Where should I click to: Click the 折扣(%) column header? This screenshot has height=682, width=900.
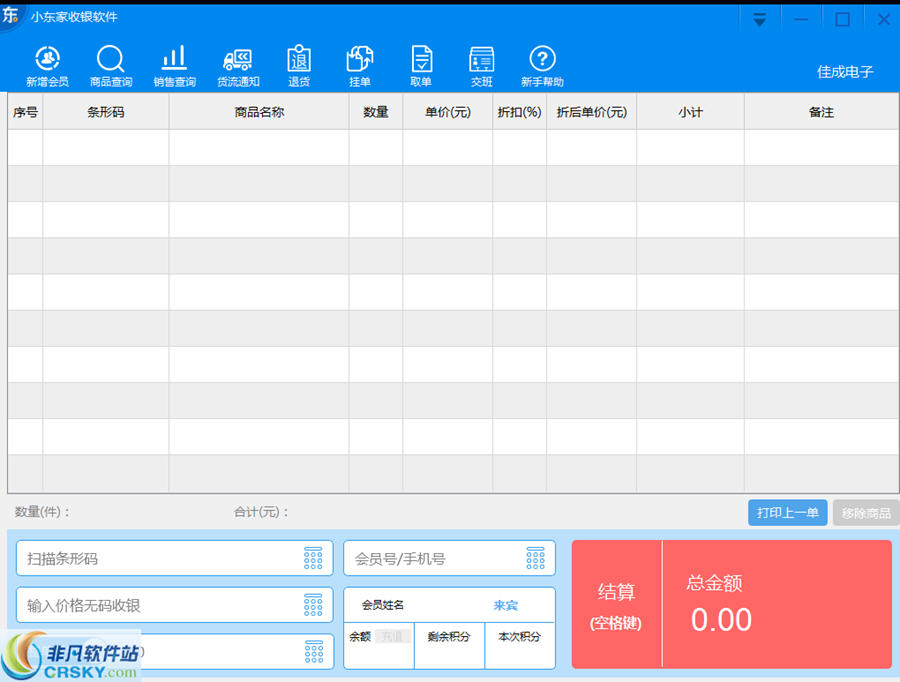[519, 112]
